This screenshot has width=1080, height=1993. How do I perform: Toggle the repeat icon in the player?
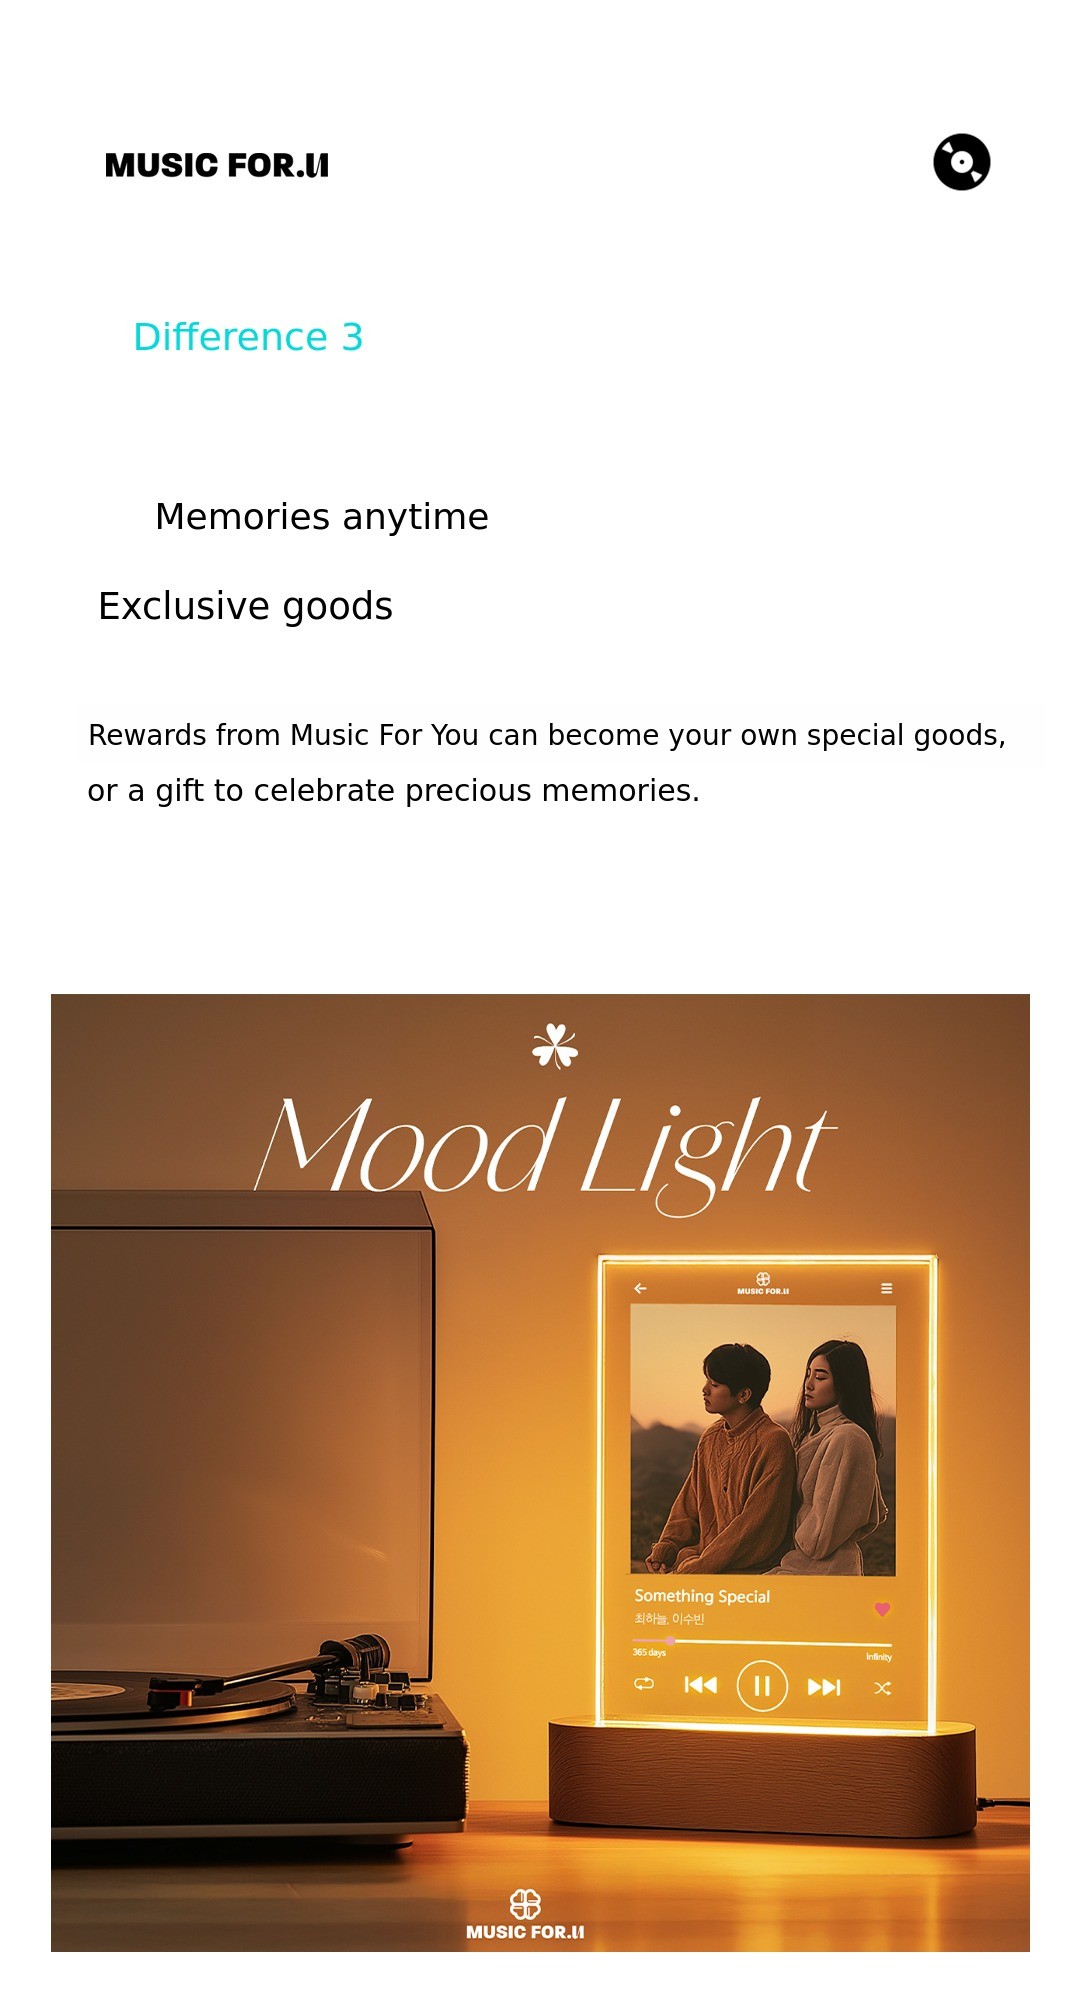click(x=644, y=1684)
